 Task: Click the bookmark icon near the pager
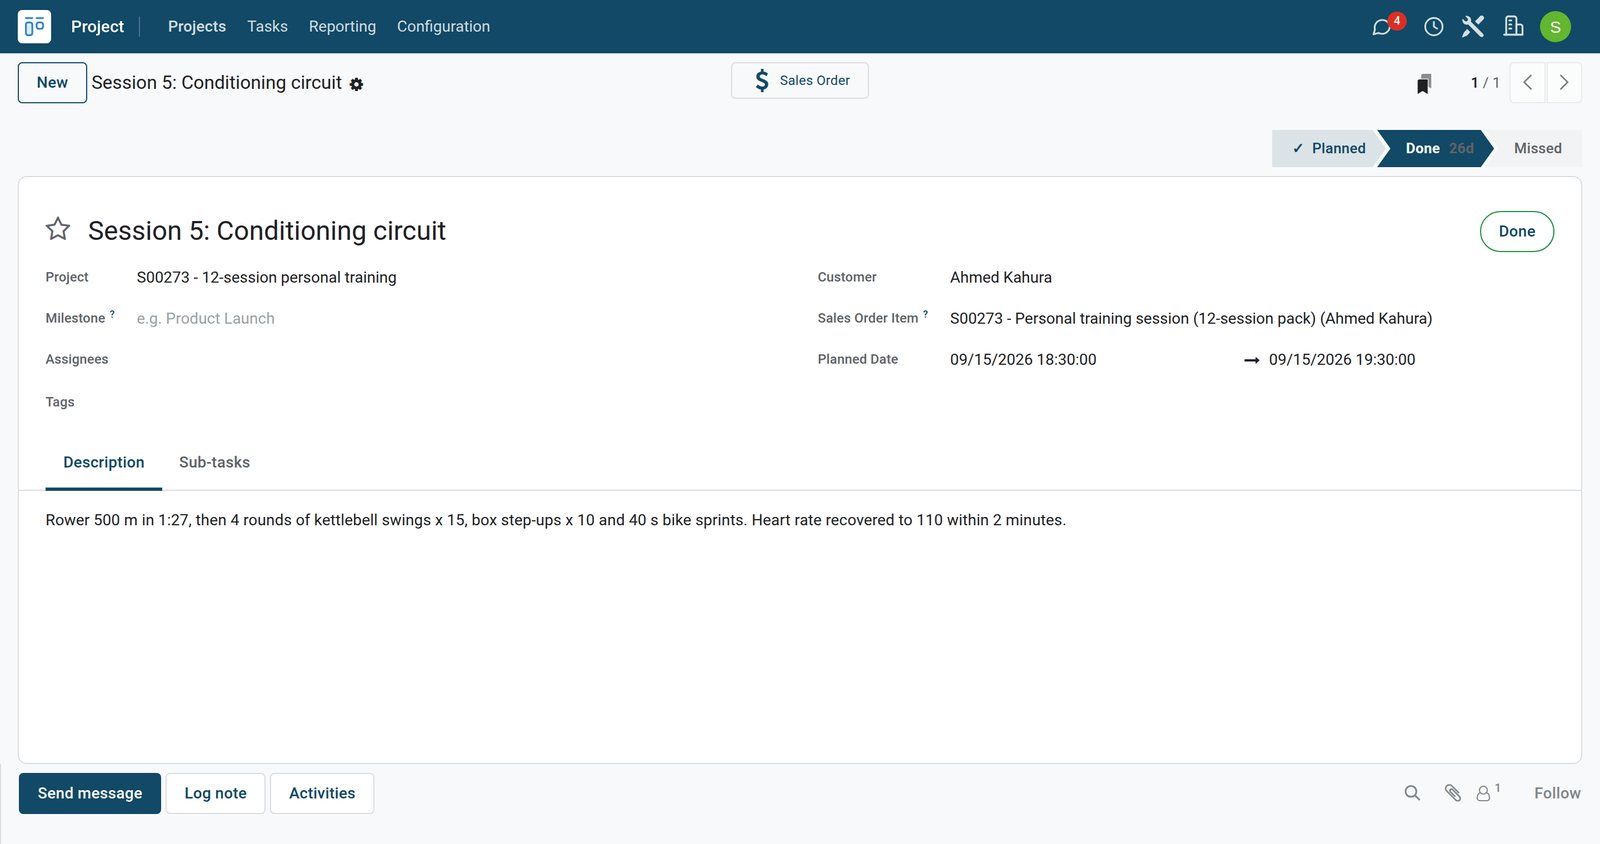click(x=1424, y=83)
